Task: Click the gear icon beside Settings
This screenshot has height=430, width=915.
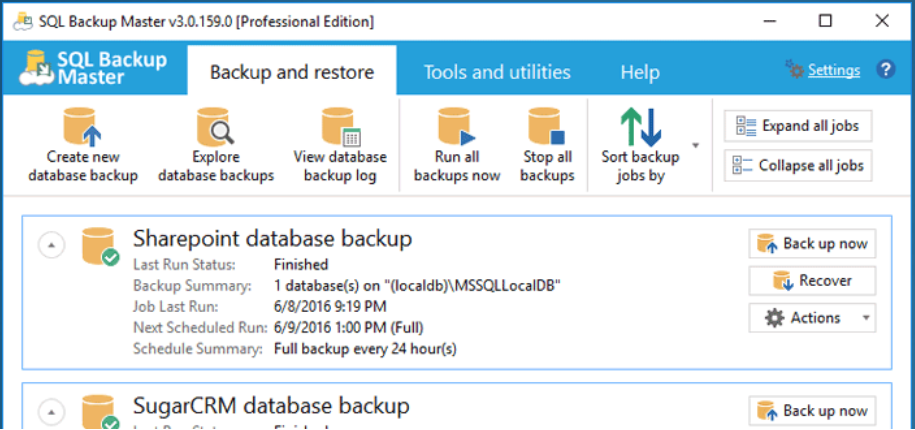Action: click(x=795, y=69)
